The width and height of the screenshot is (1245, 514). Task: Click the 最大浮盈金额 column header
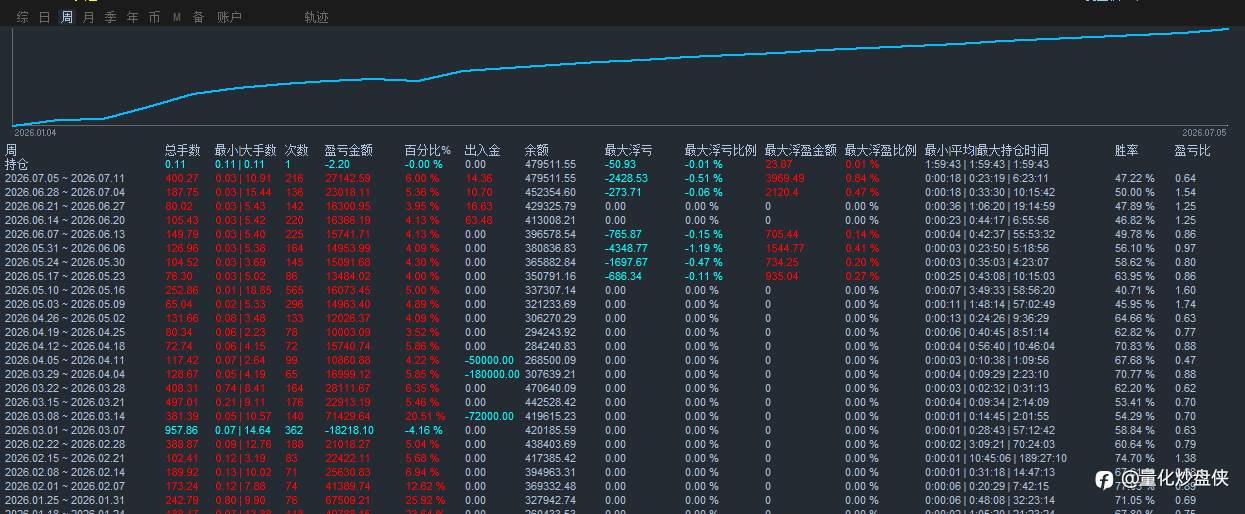click(x=801, y=150)
